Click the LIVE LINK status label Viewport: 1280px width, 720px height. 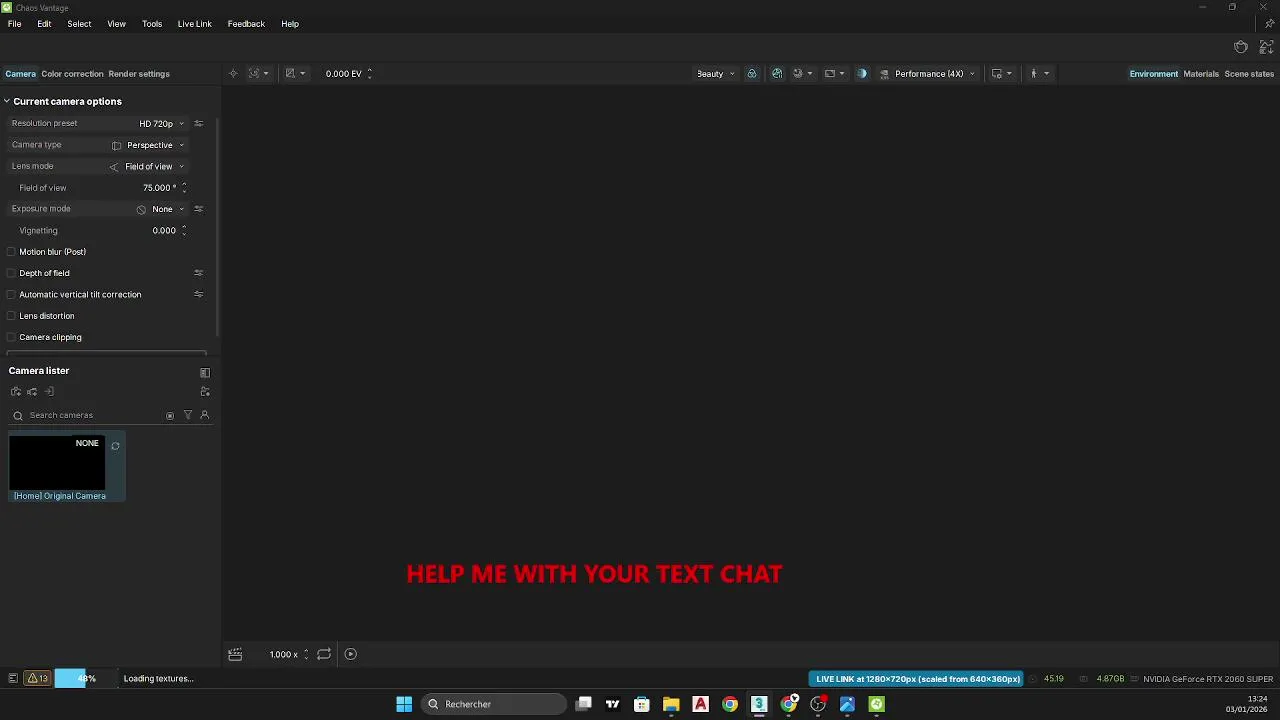tap(917, 679)
